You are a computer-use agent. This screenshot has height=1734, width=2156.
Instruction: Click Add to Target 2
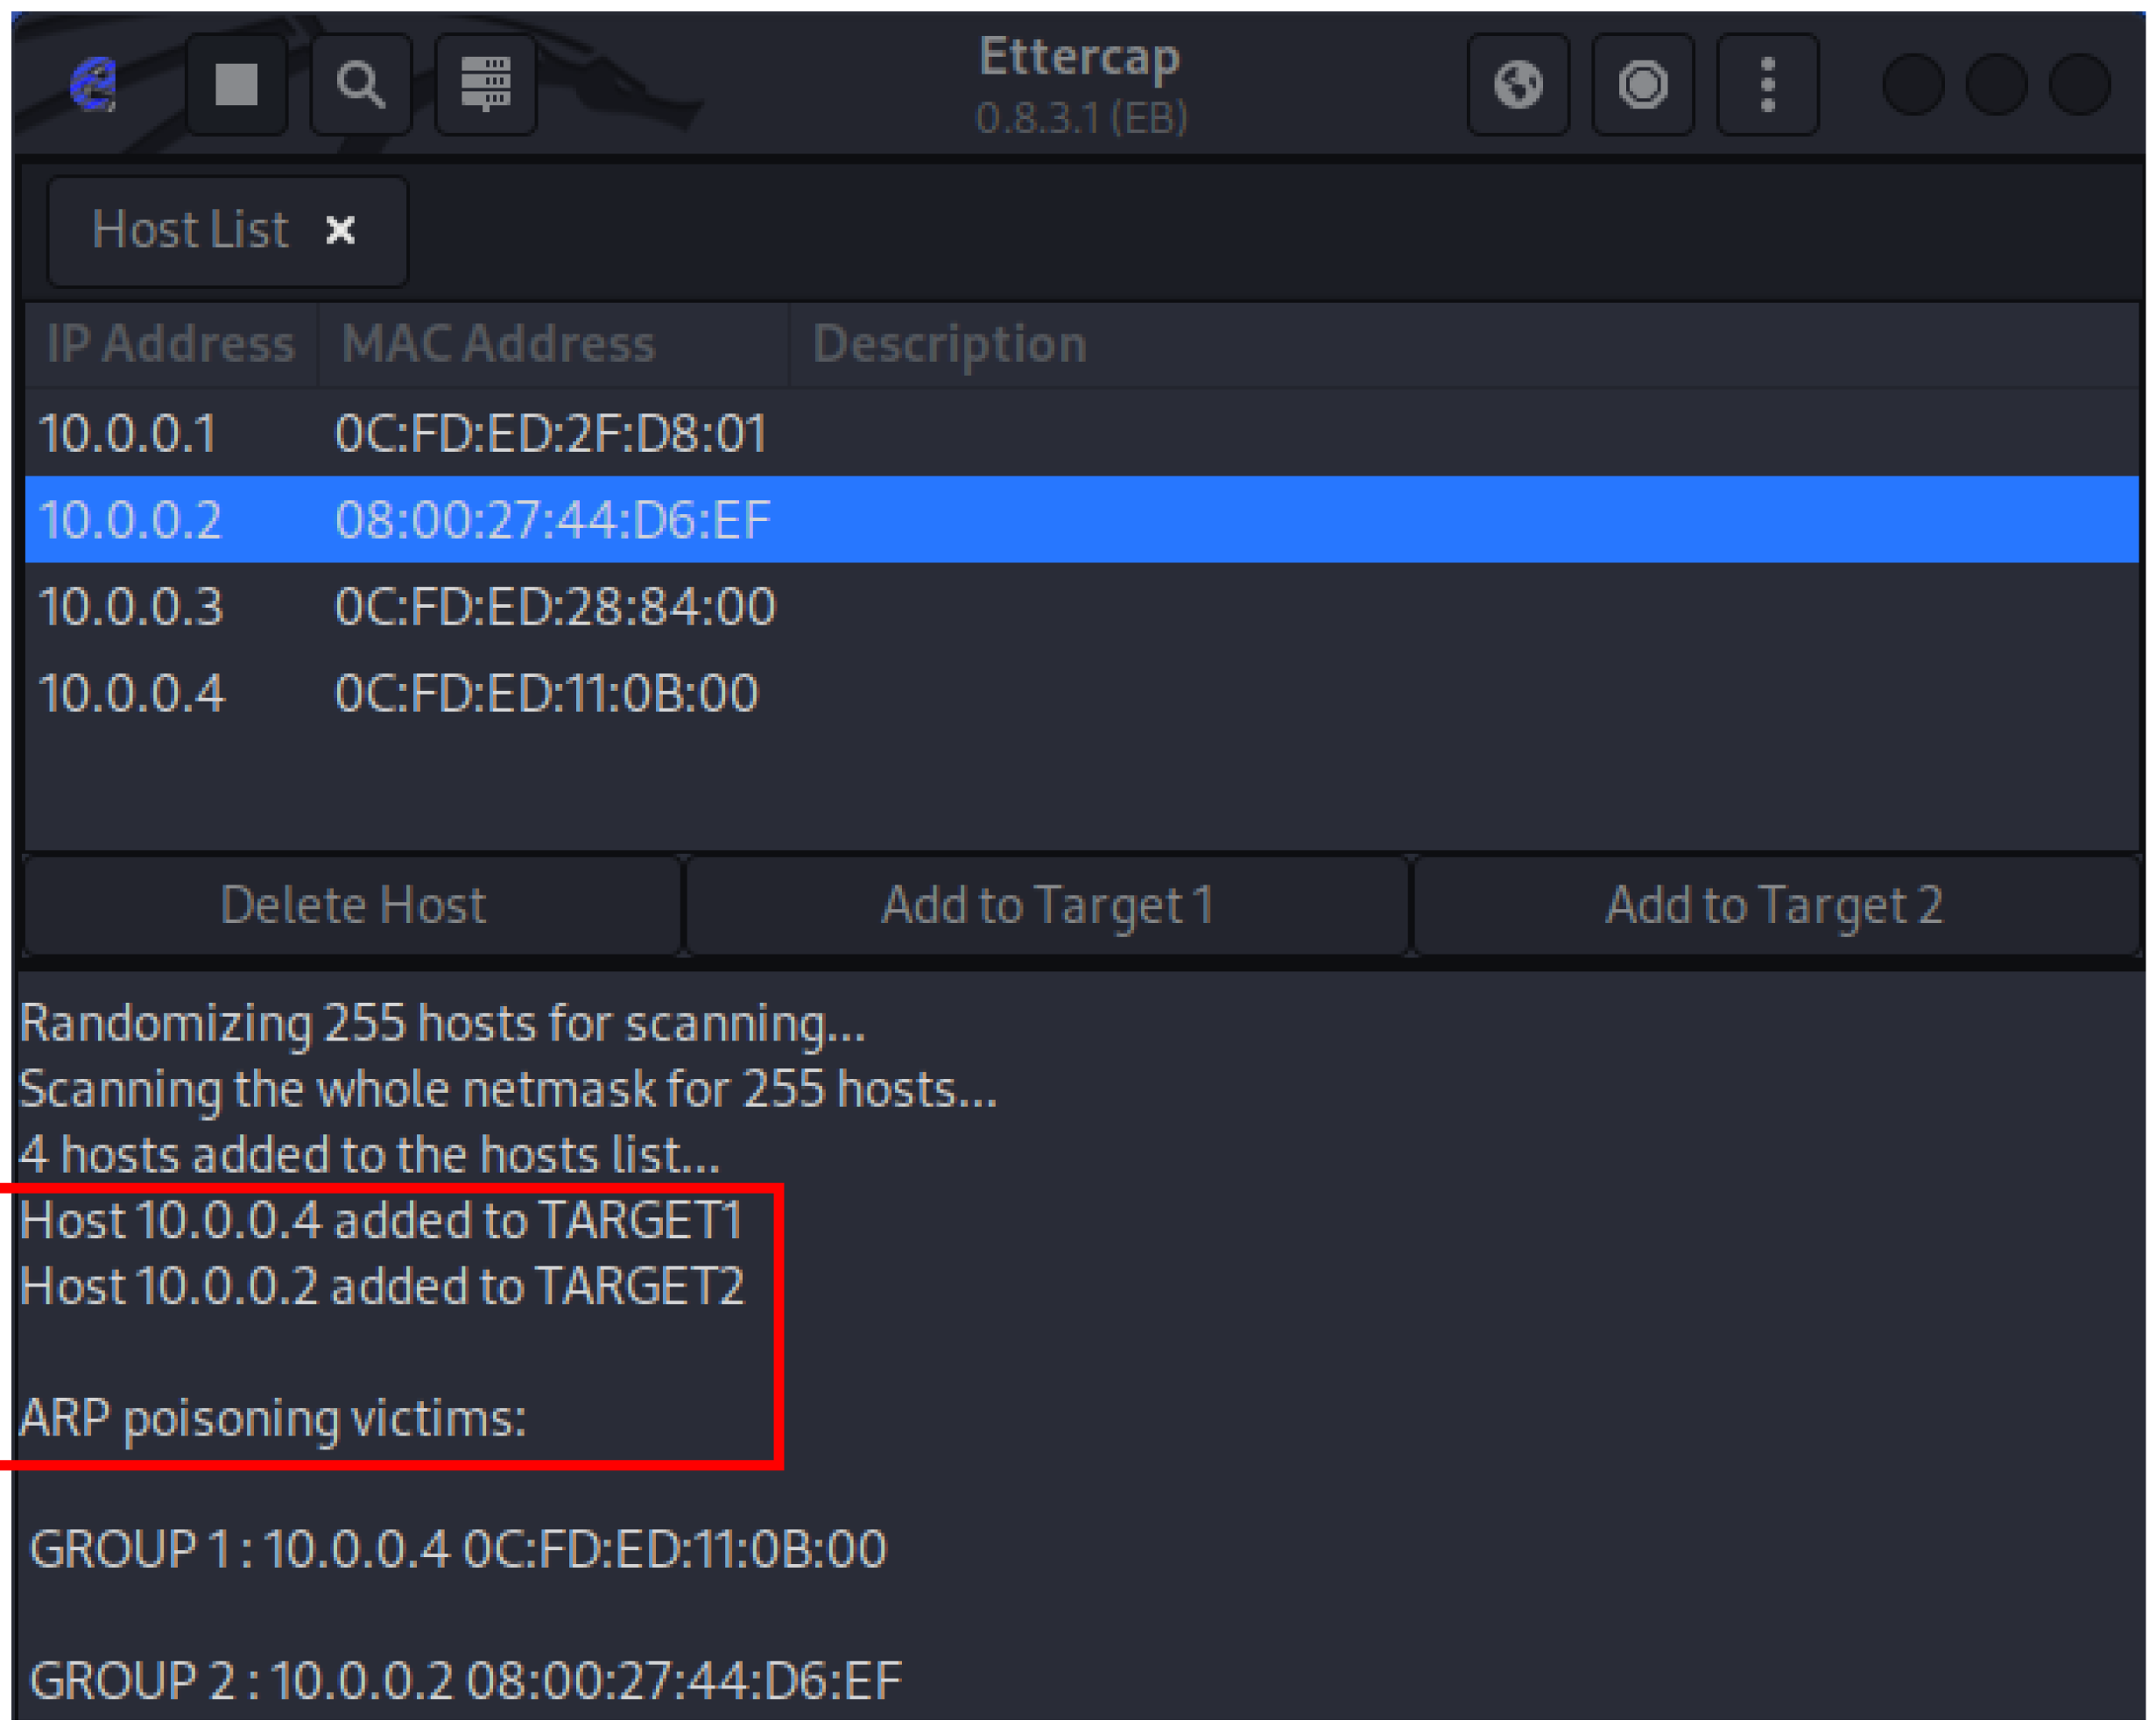pyautogui.click(x=1774, y=905)
